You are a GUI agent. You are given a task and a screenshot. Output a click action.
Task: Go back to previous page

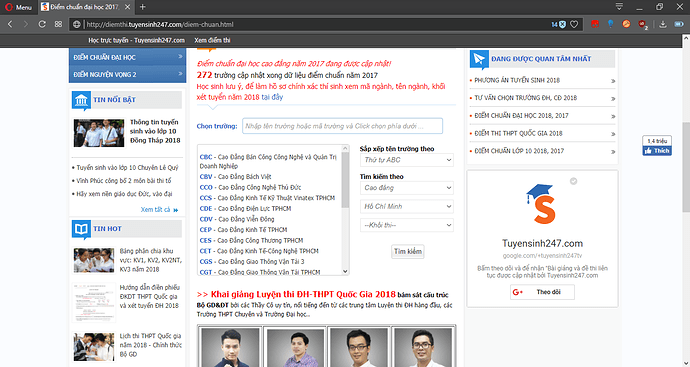[10, 24]
